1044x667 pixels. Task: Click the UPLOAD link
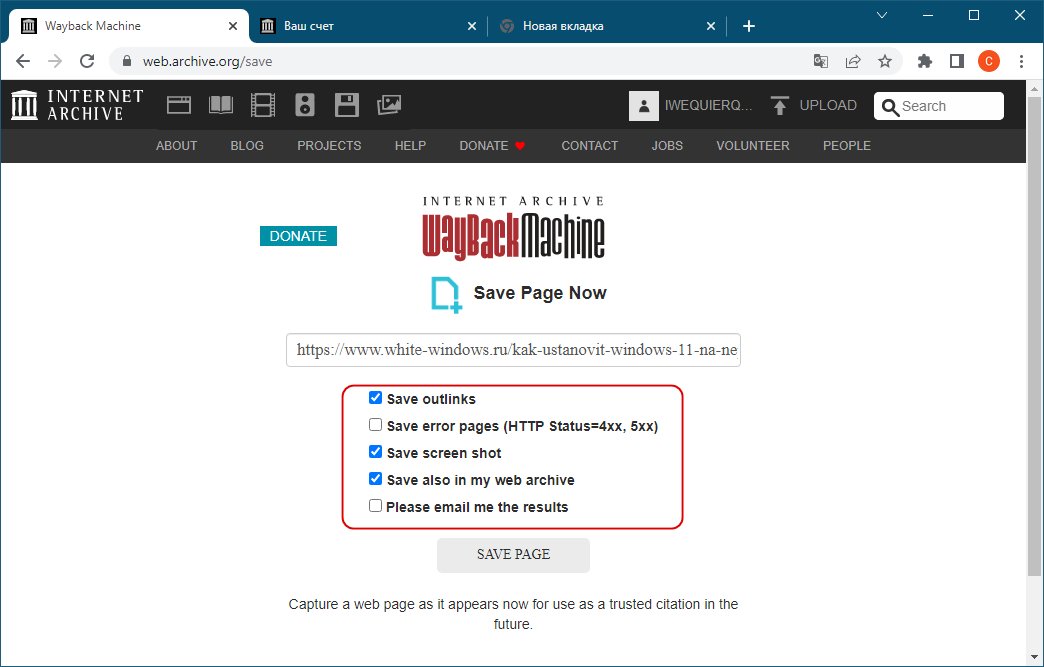click(x=828, y=106)
